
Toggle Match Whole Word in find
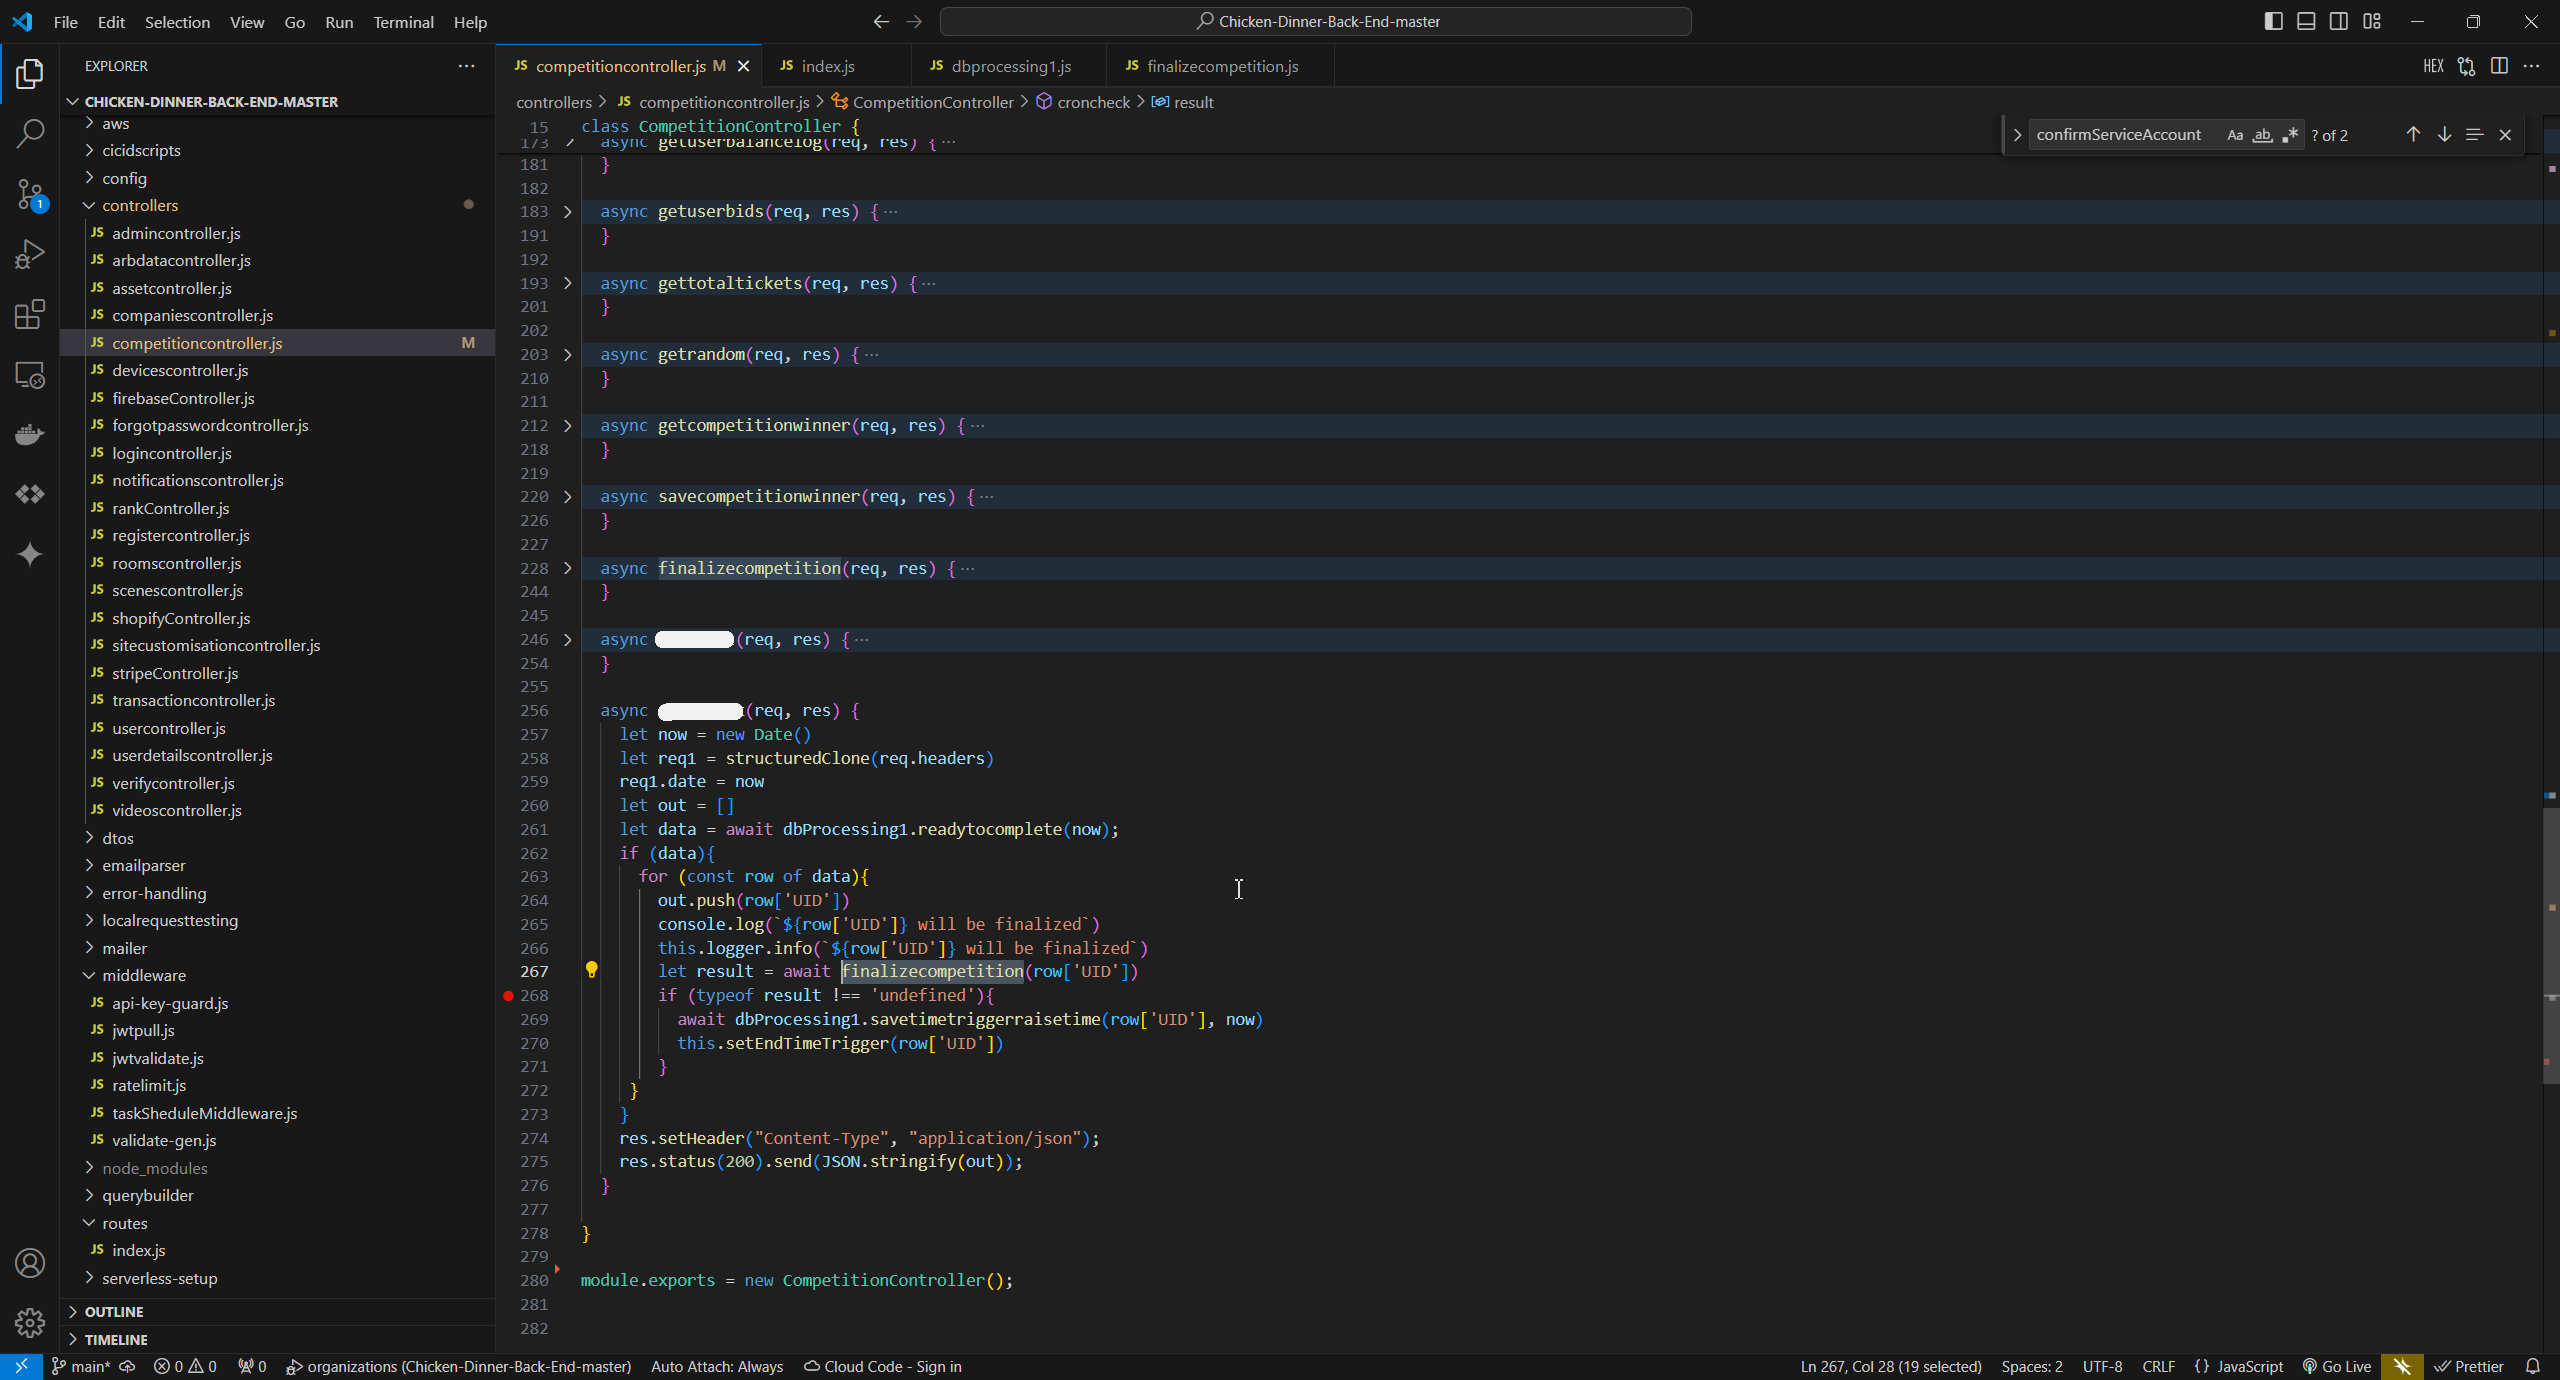tap(2262, 135)
